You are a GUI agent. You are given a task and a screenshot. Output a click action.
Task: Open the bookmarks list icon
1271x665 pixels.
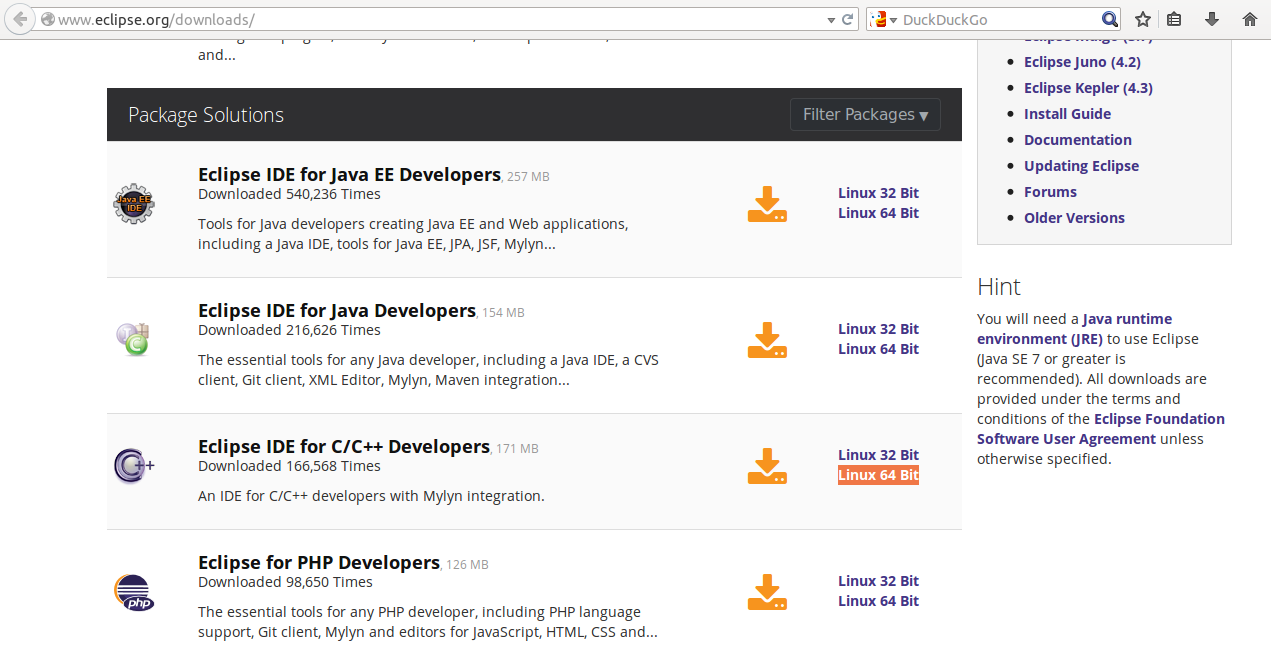point(1175,19)
